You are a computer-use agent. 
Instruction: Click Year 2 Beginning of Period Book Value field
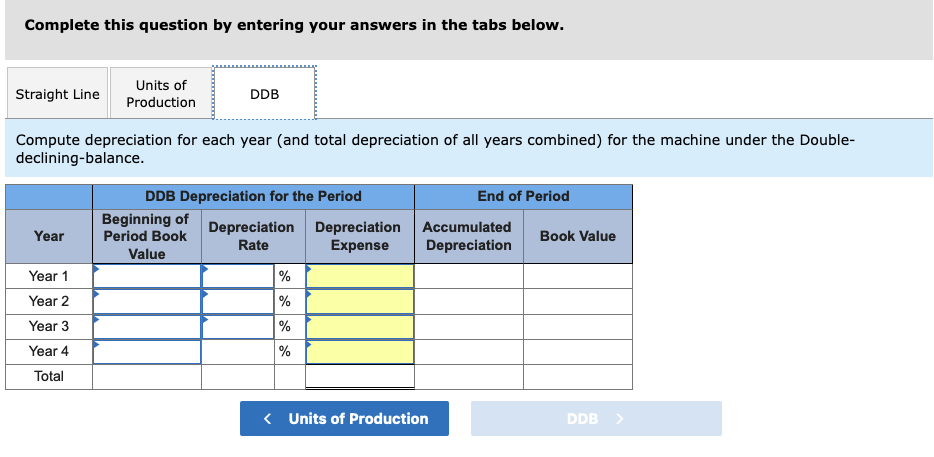[147, 301]
